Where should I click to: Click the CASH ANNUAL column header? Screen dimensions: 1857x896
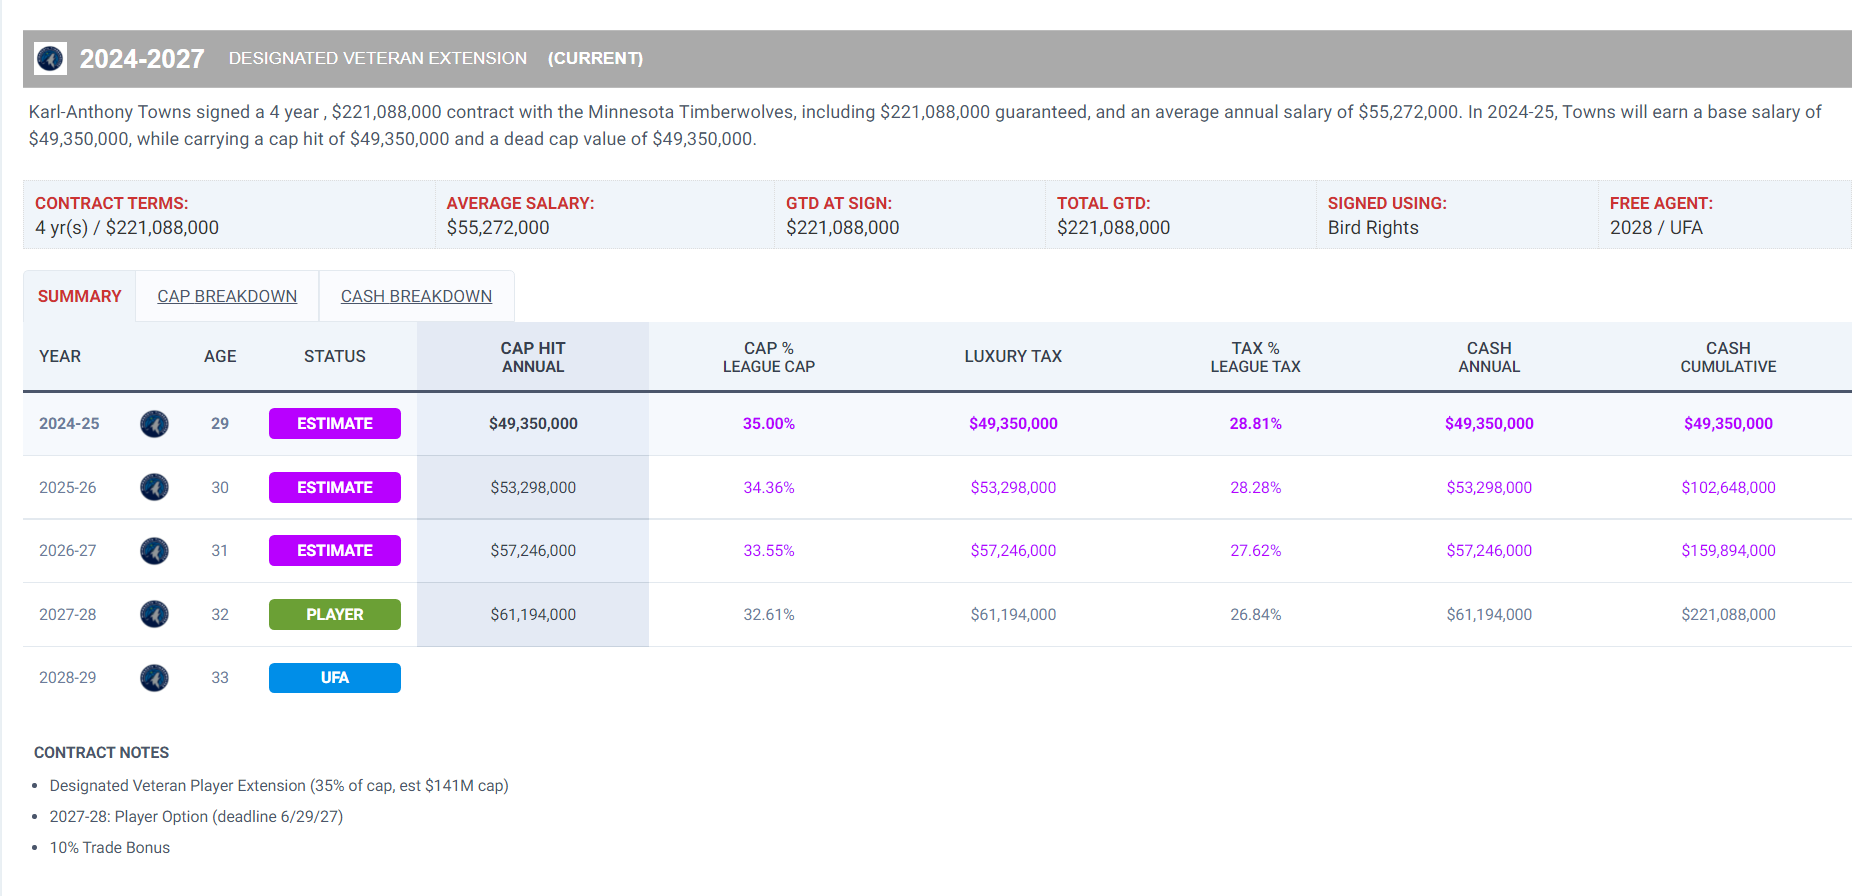(1489, 357)
